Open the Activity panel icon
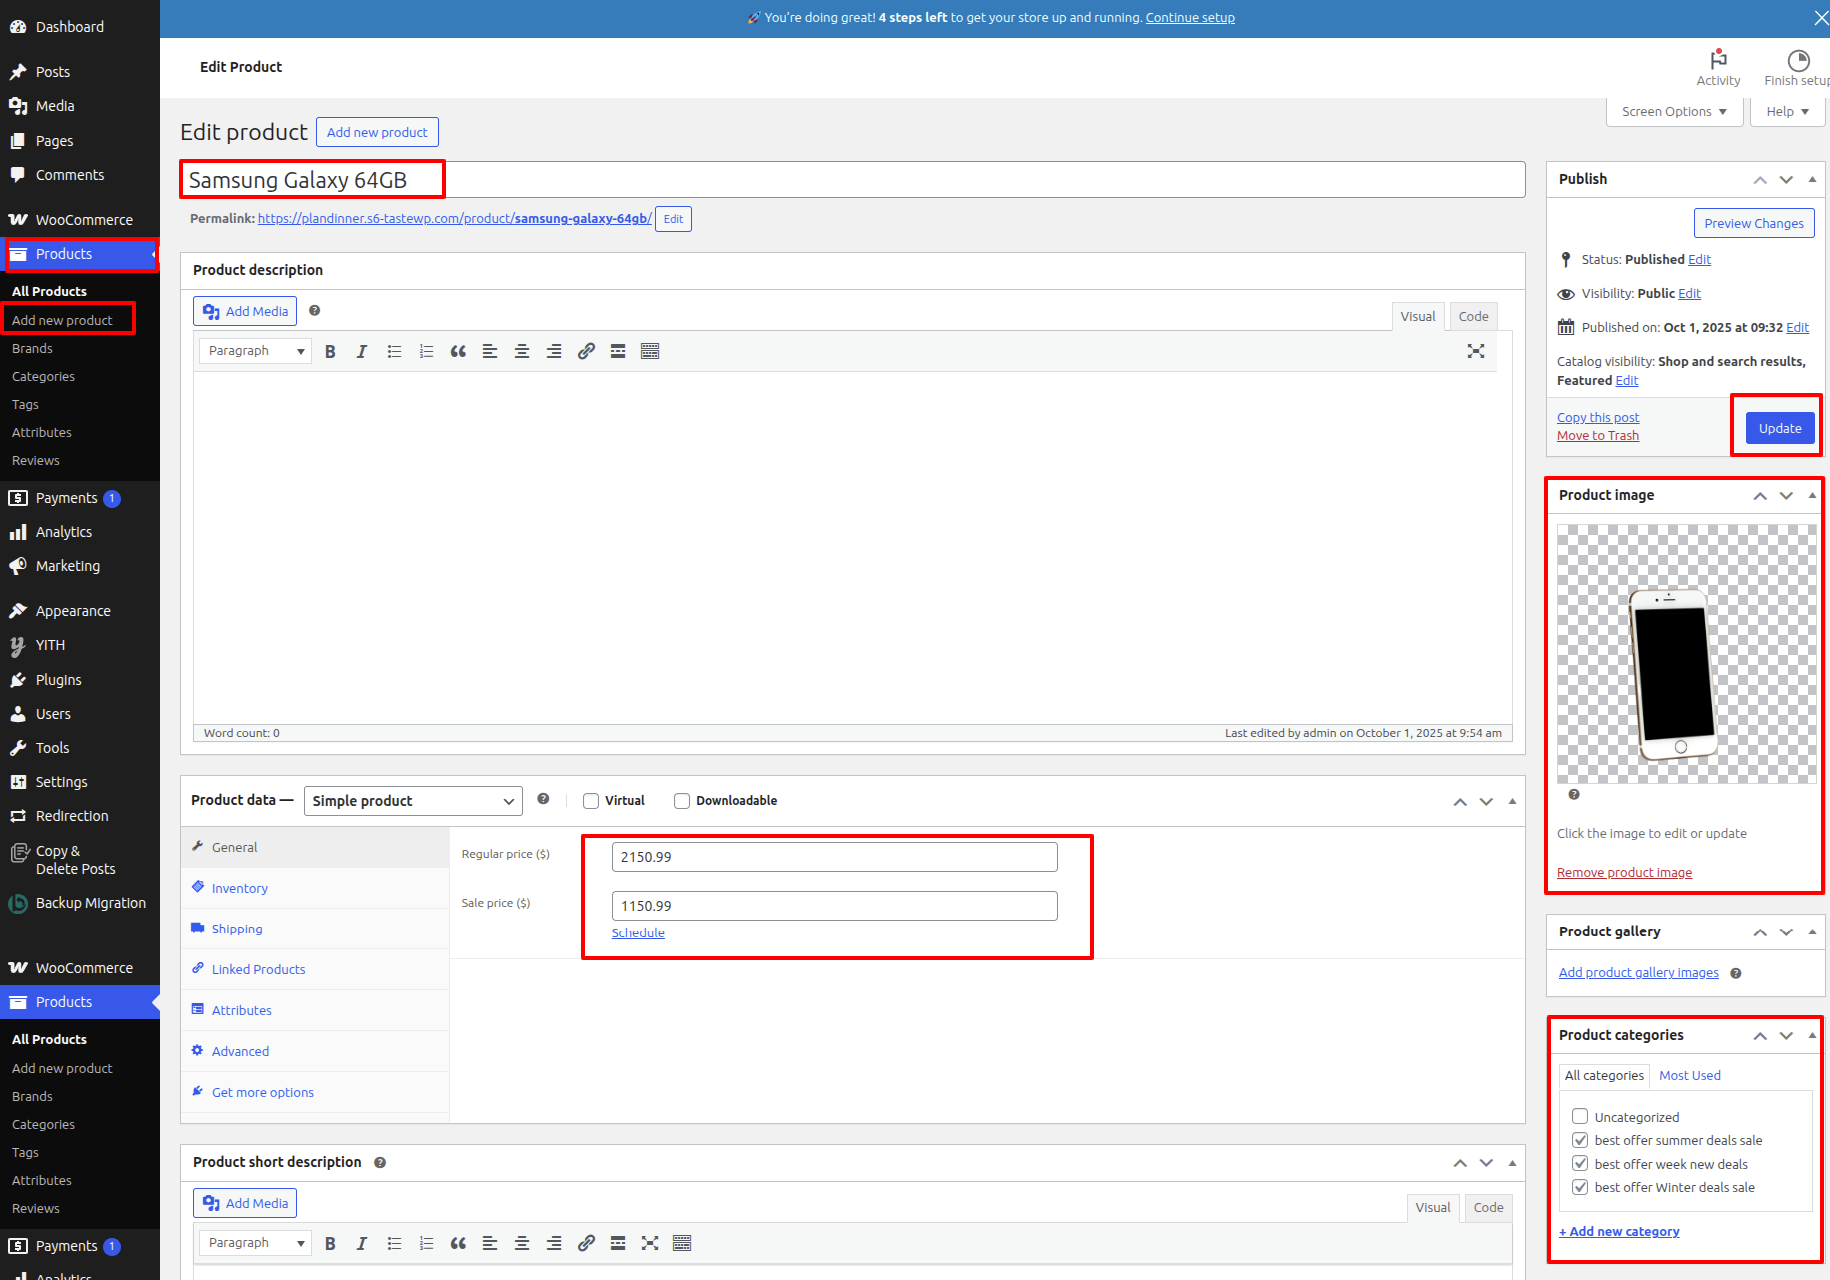 [x=1718, y=67]
